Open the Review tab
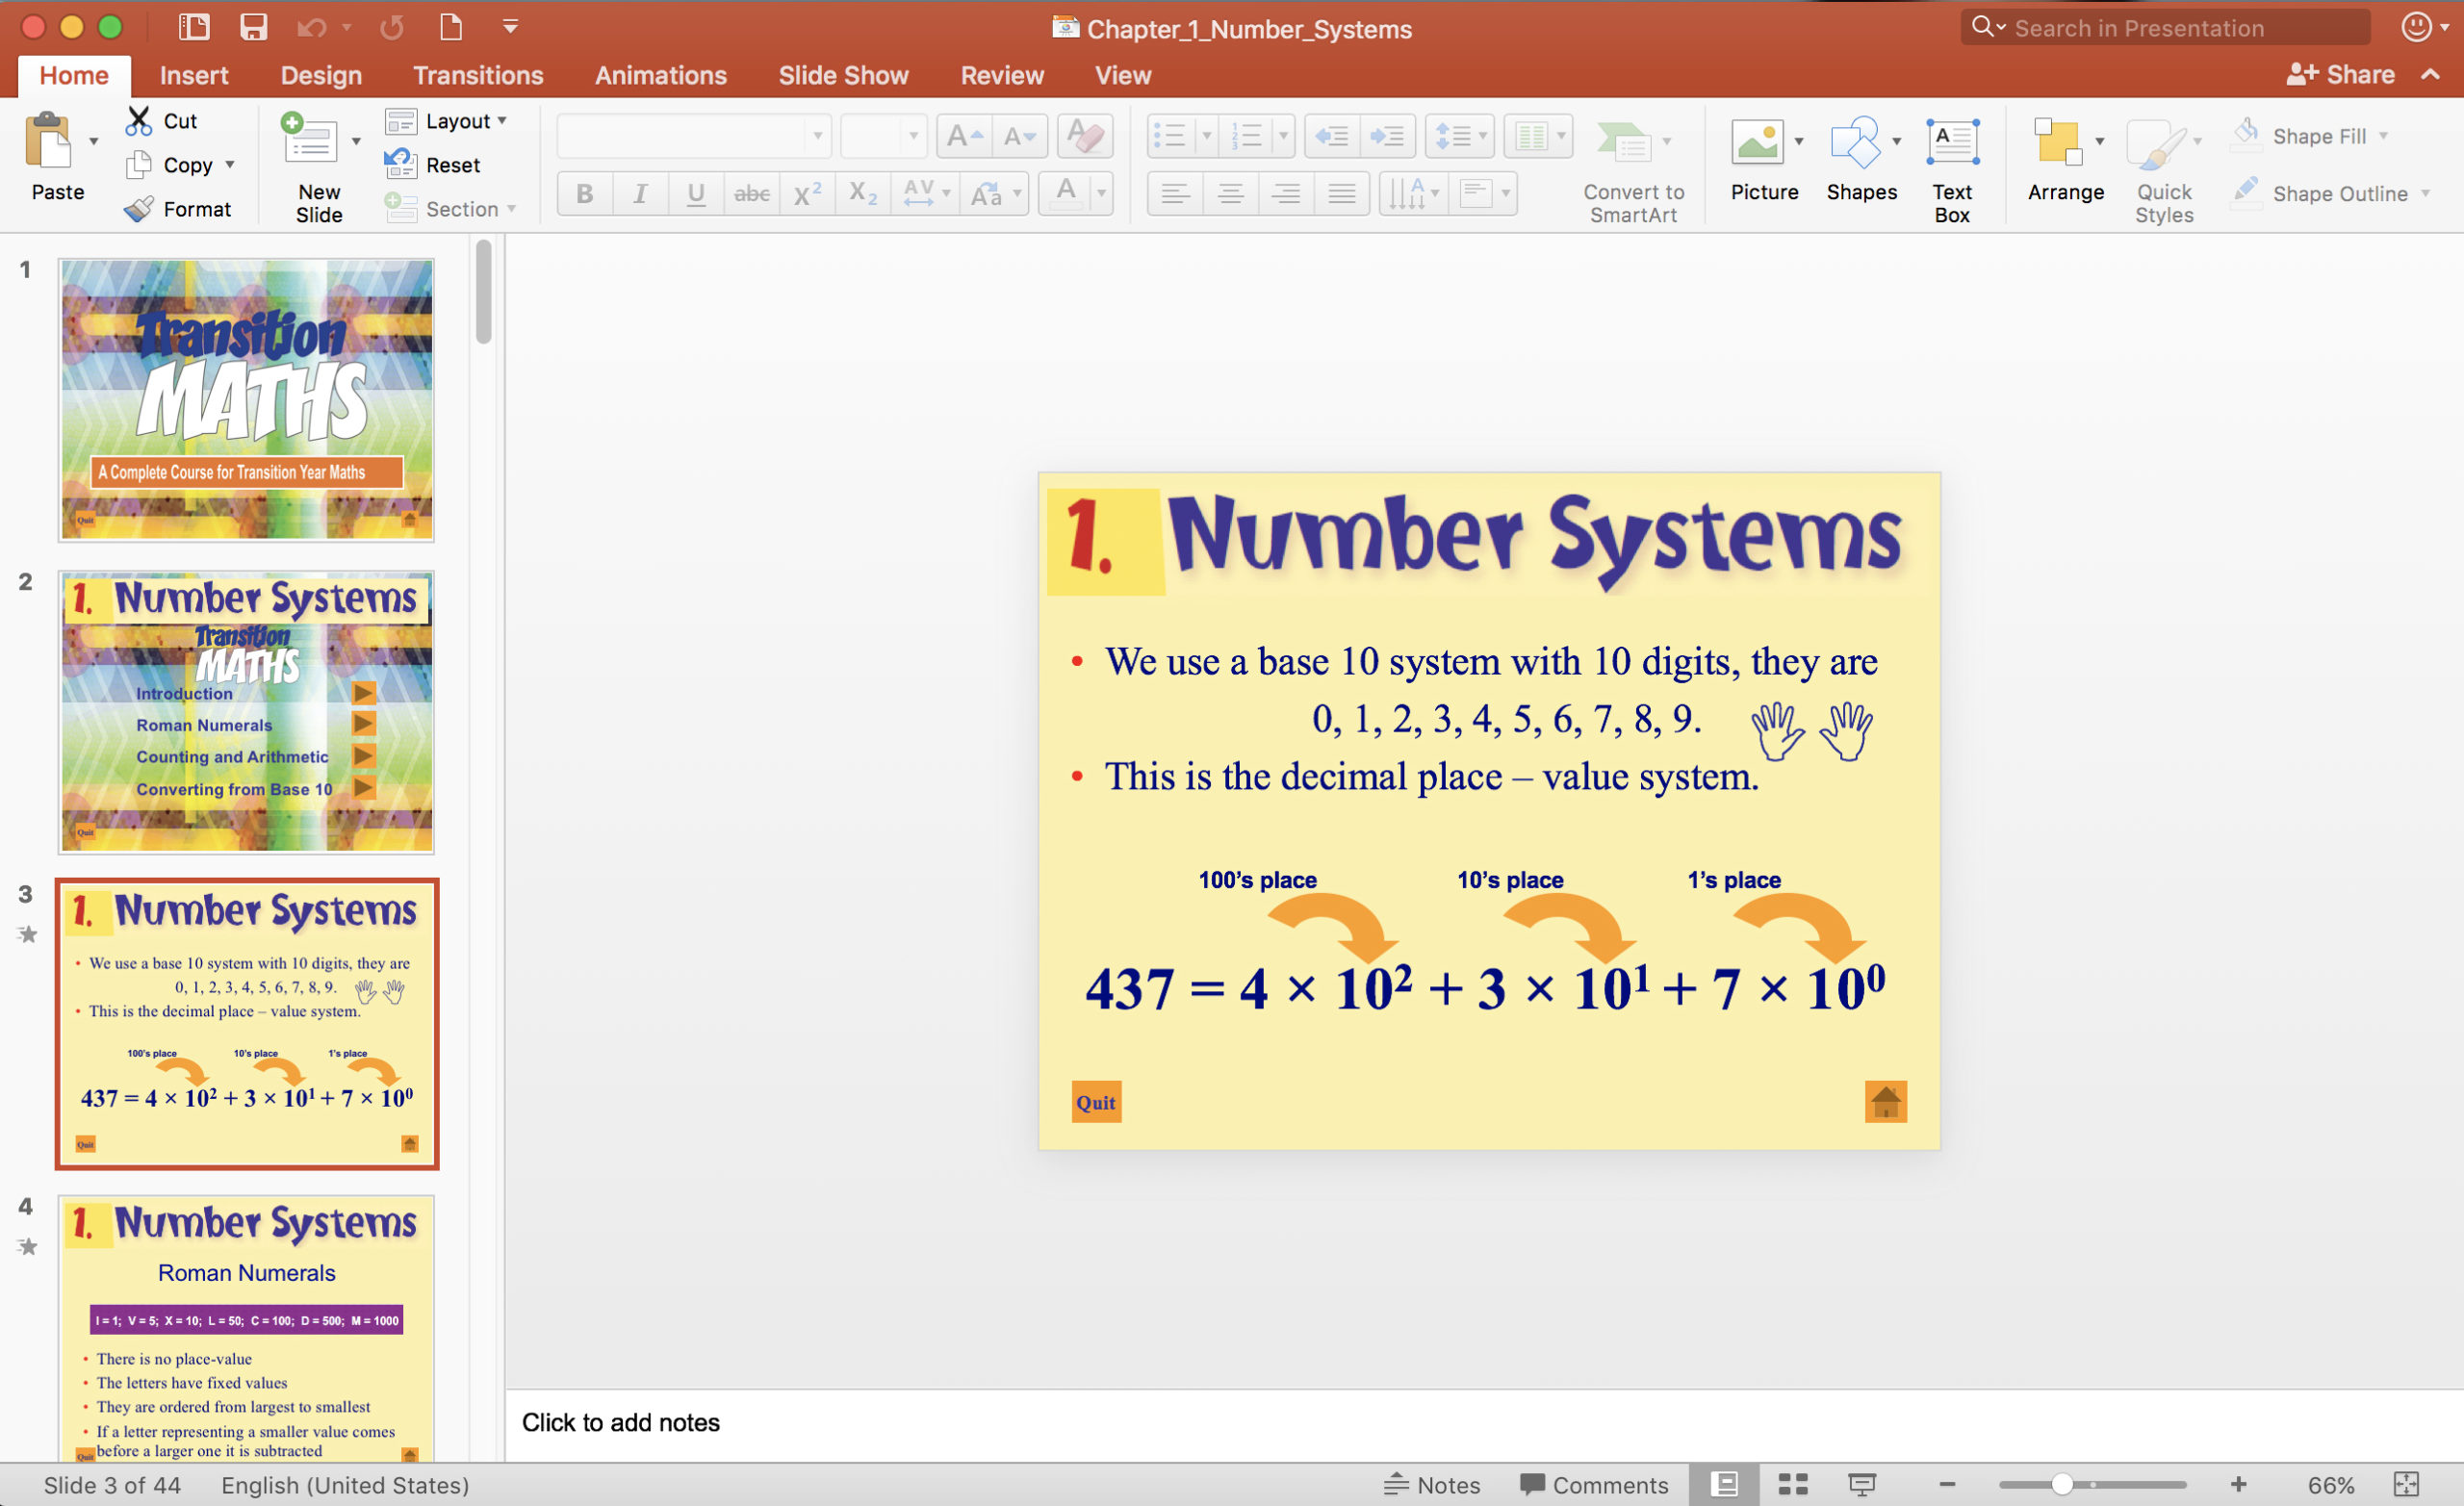 (1002, 75)
